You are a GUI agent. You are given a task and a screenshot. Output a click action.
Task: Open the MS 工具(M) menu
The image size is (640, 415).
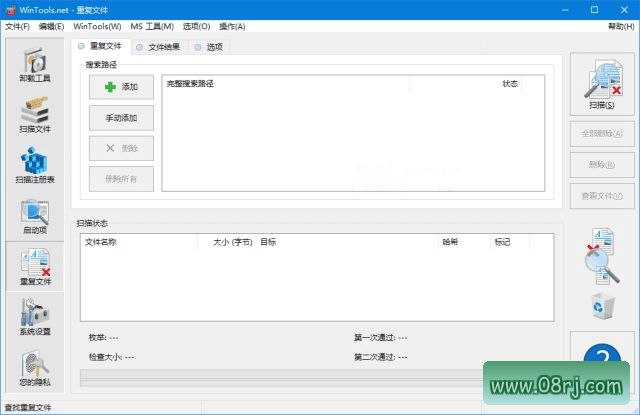tap(152, 27)
